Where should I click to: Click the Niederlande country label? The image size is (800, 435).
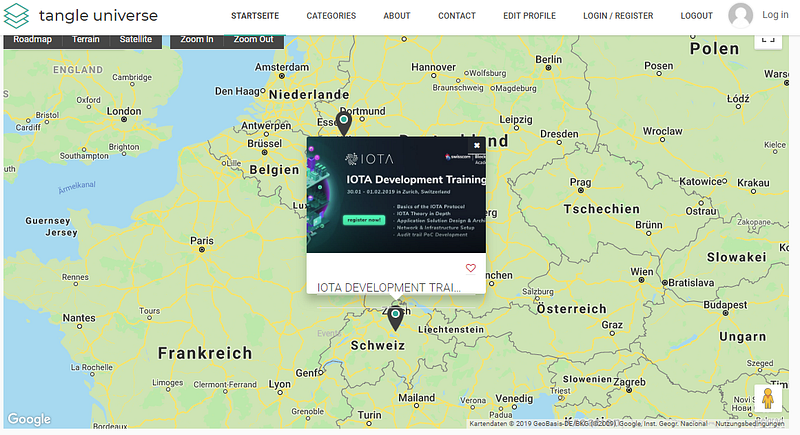click(309, 94)
